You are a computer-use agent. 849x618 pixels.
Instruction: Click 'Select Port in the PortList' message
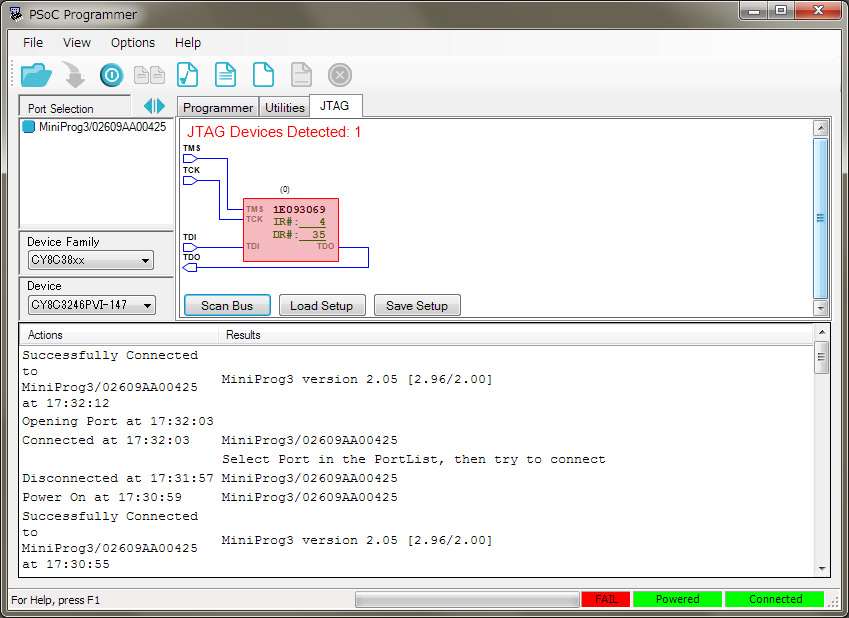click(x=414, y=459)
